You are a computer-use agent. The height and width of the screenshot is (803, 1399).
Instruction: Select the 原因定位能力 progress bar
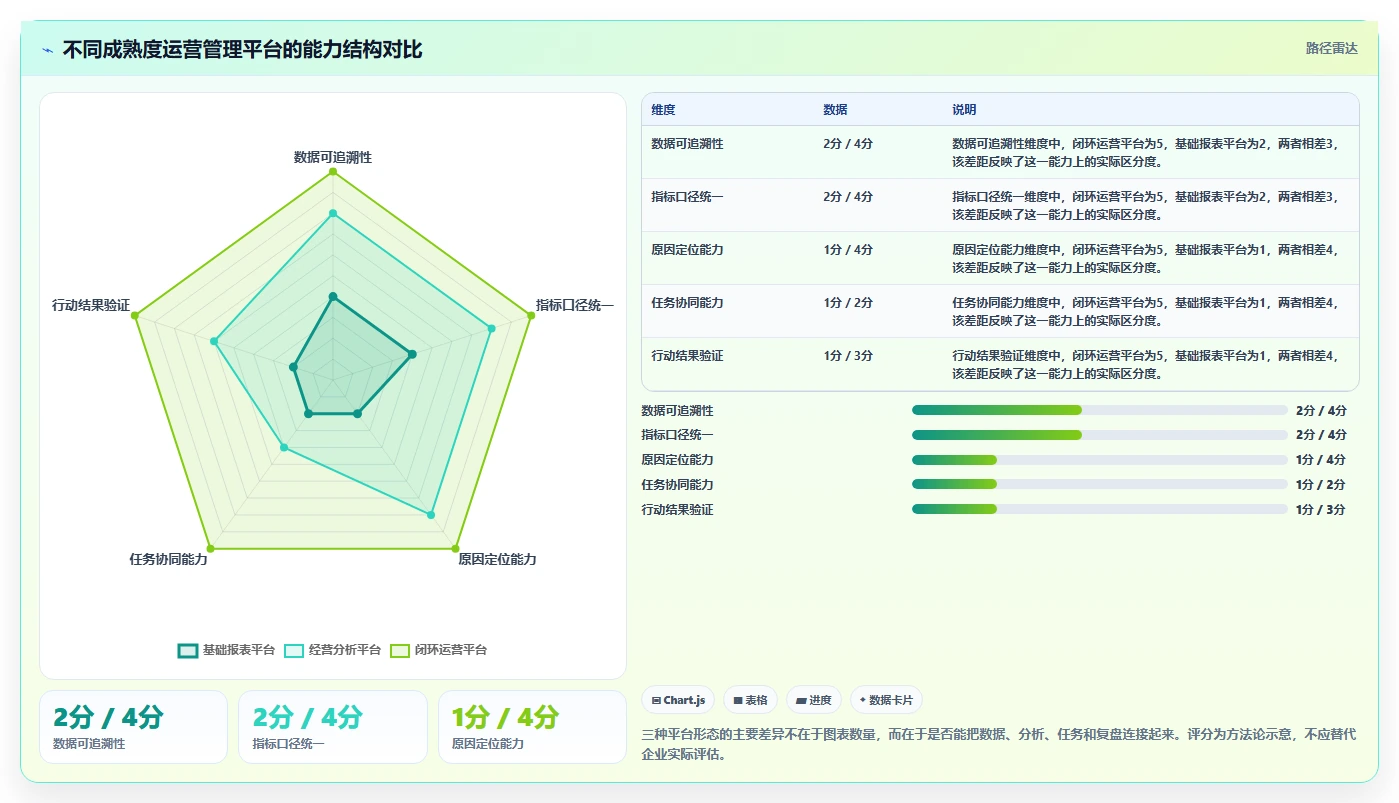click(x=1100, y=460)
